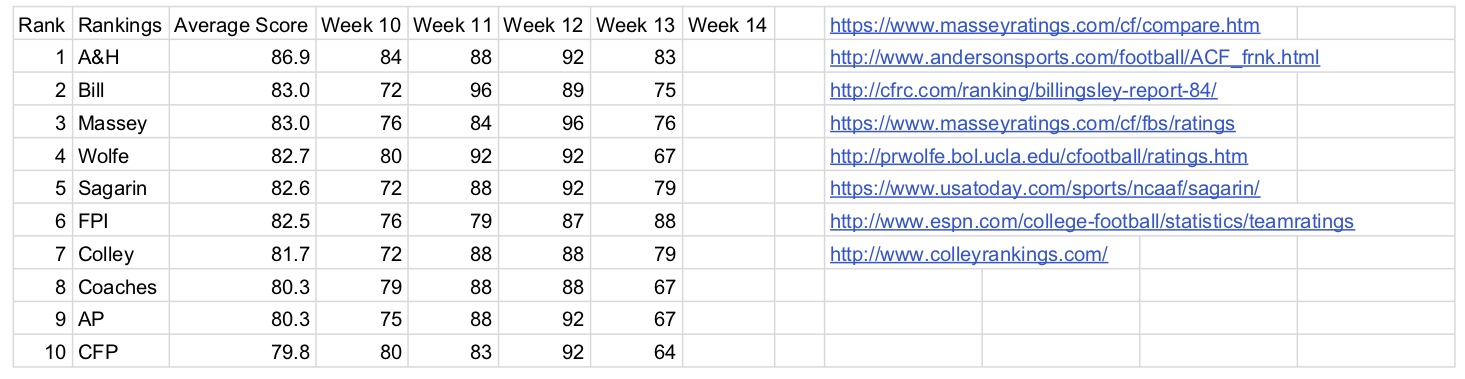Open the prwolfe.bol.ucla.edu ratings link
Screen dimensions: 1465x379
(1039, 157)
